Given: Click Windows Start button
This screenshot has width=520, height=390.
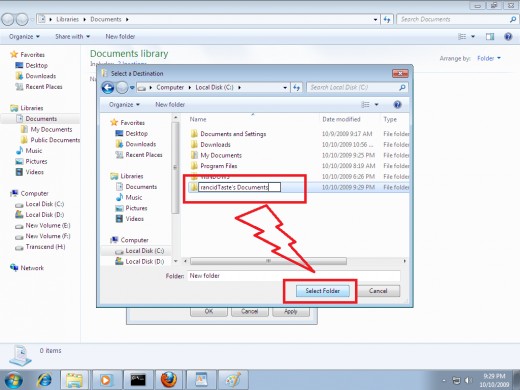Looking at the screenshot, I should pos(13,380).
